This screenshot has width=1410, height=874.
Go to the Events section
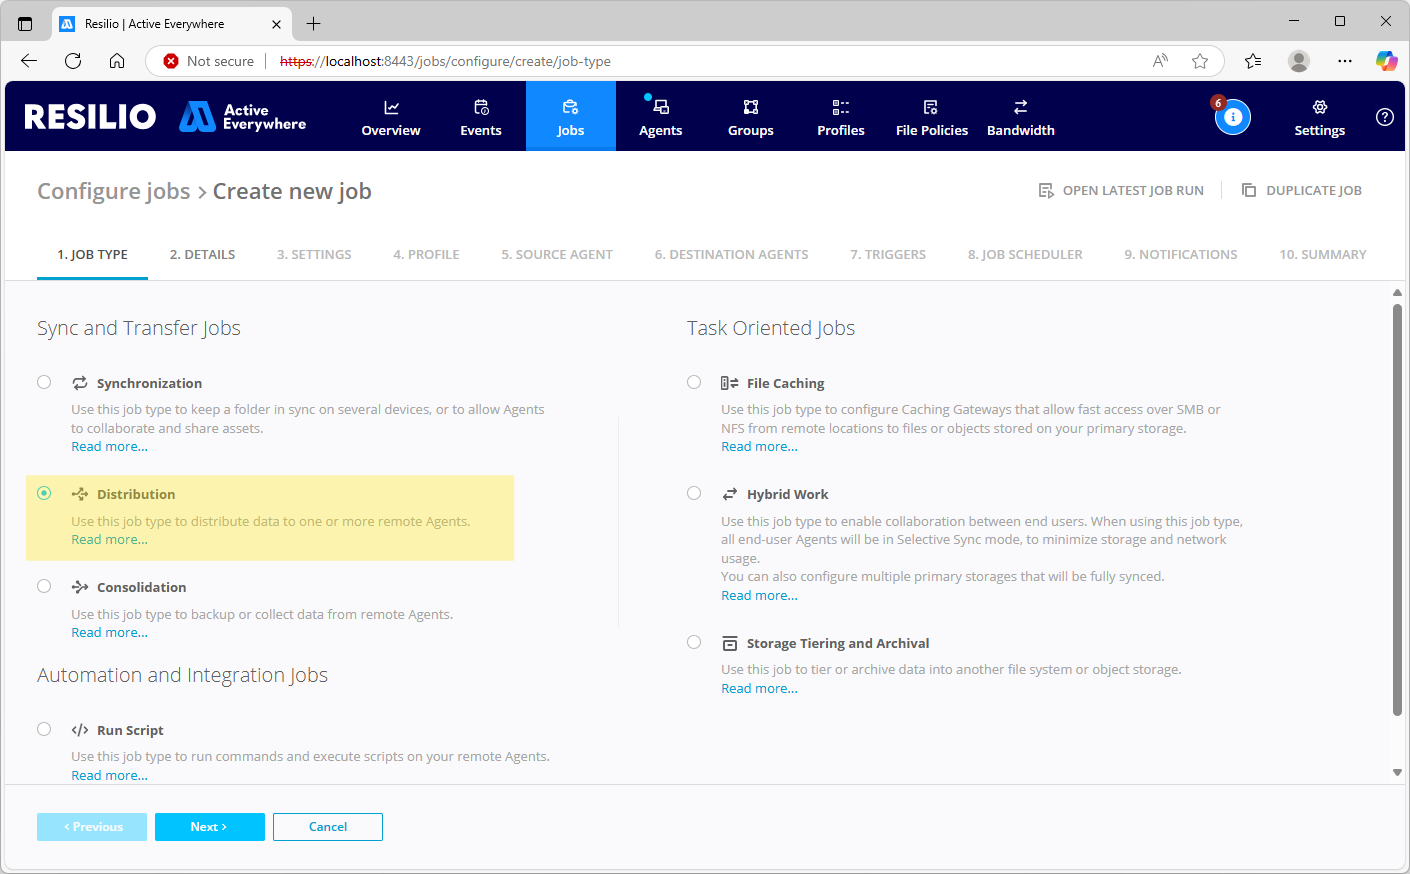[x=481, y=117]
